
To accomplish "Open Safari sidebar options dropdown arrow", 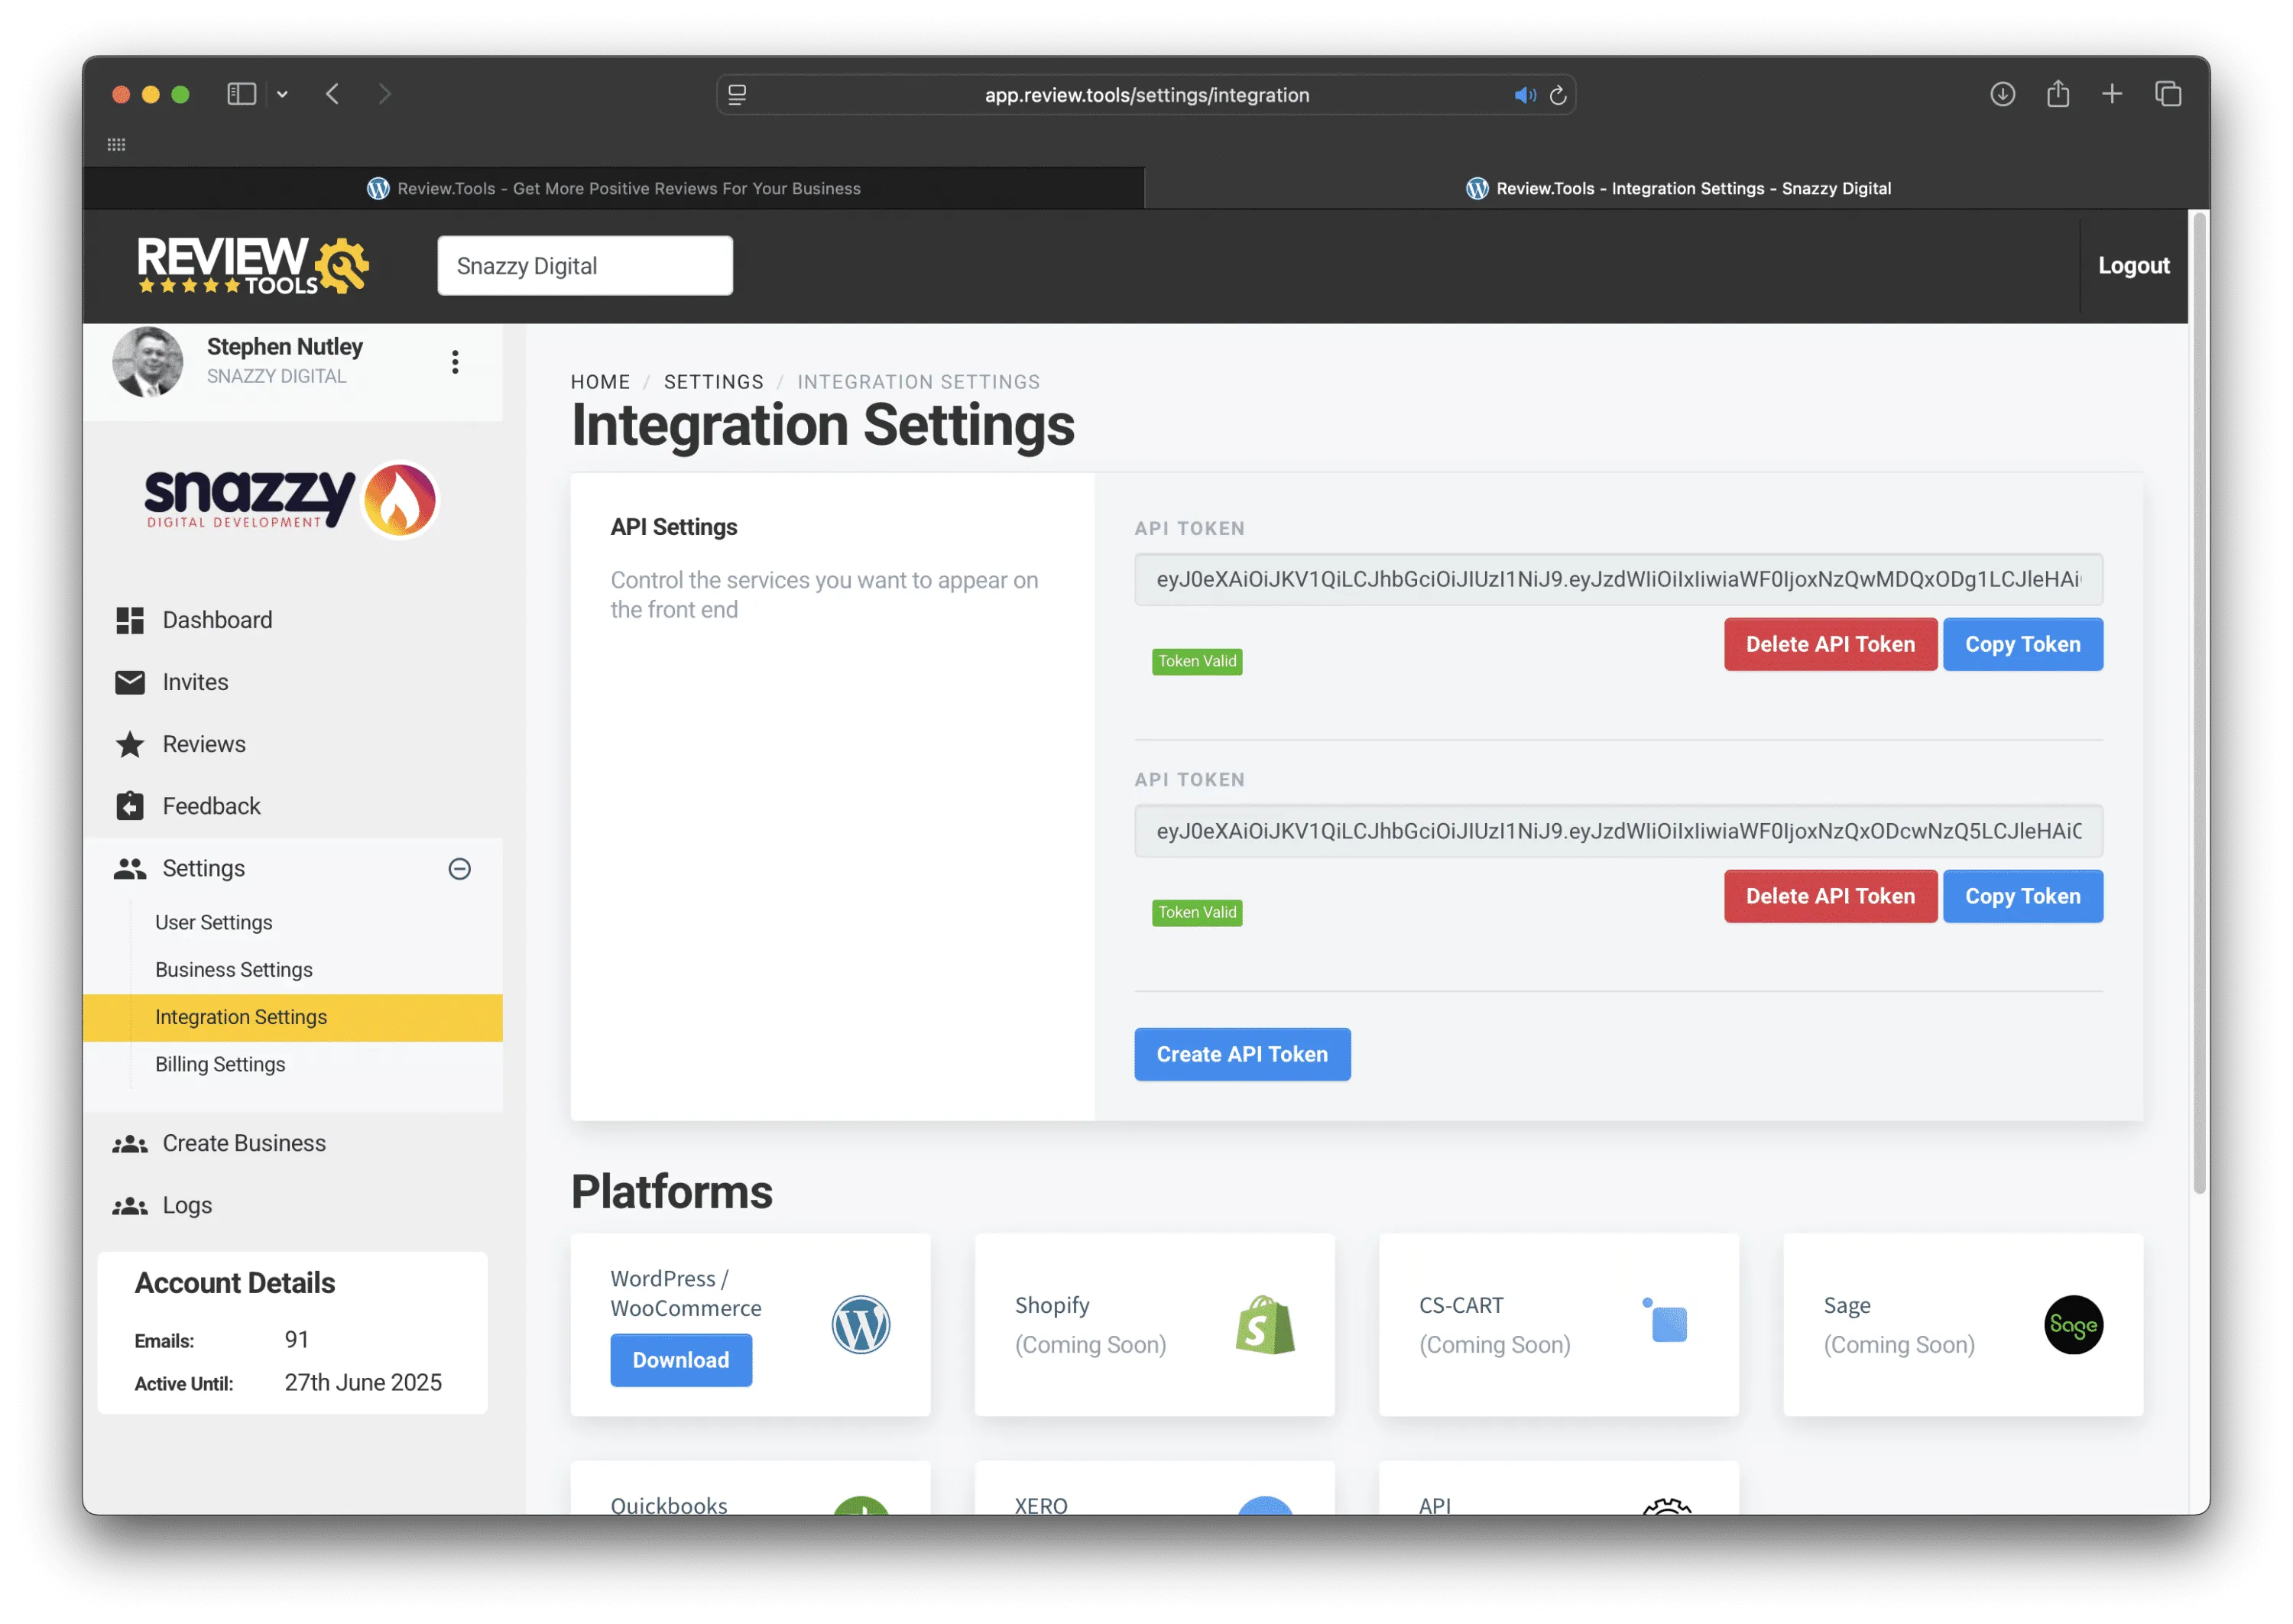I will (x=283, y=94).
